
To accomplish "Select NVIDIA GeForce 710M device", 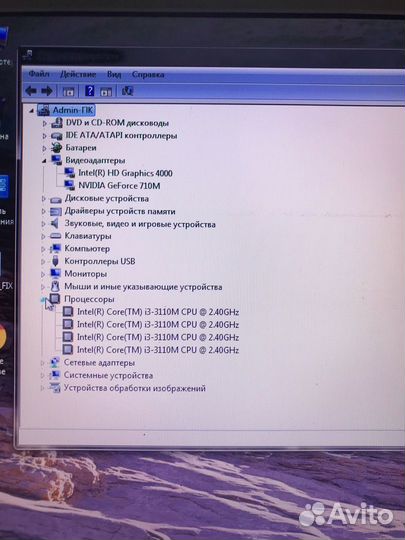I will click(x=119, y=186).
